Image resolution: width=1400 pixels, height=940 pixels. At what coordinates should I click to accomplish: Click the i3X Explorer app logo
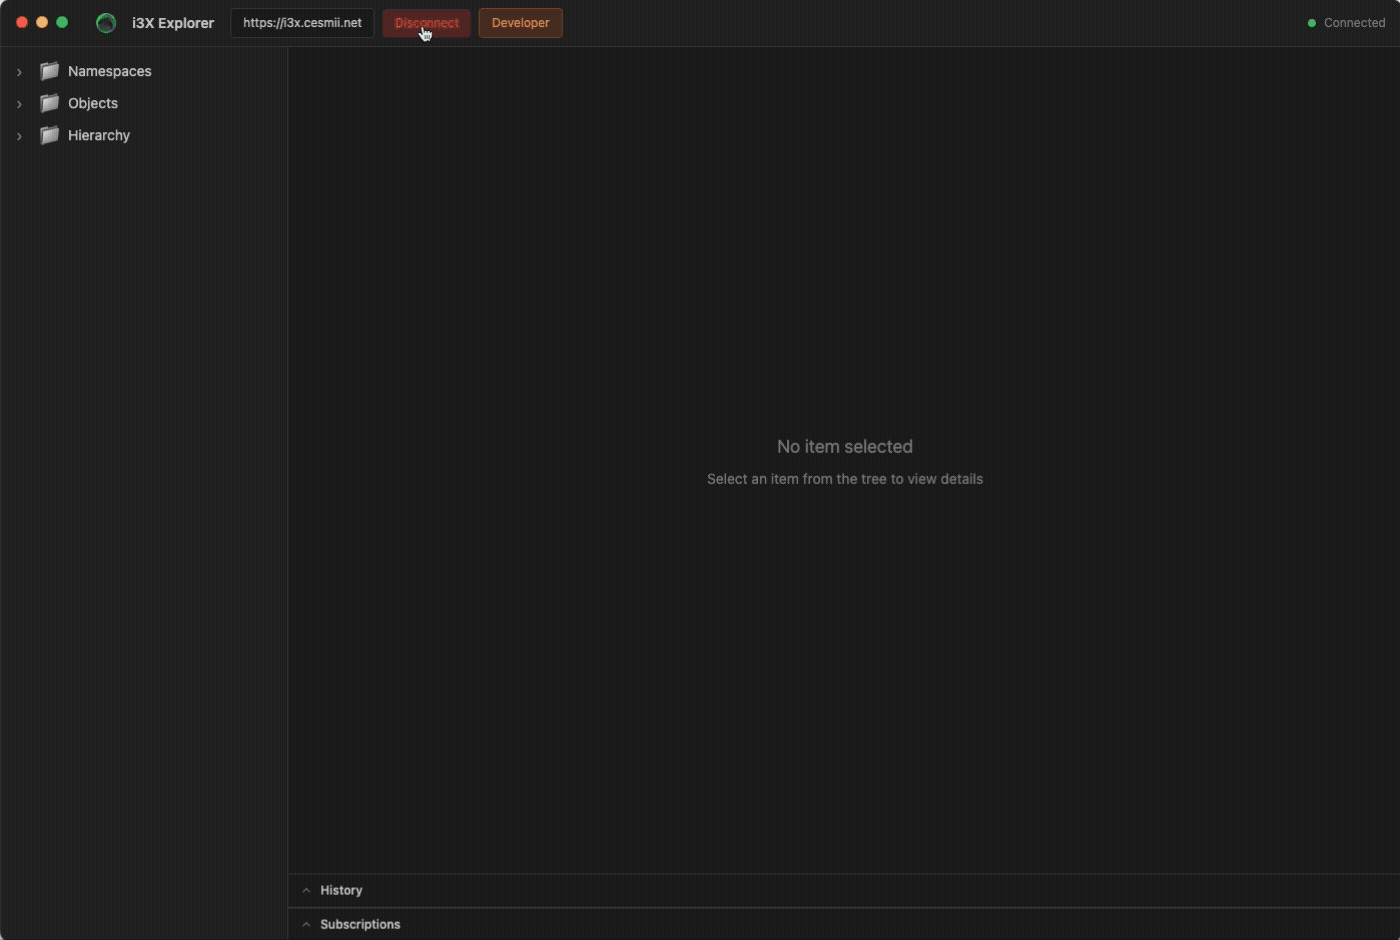(106, 23)
